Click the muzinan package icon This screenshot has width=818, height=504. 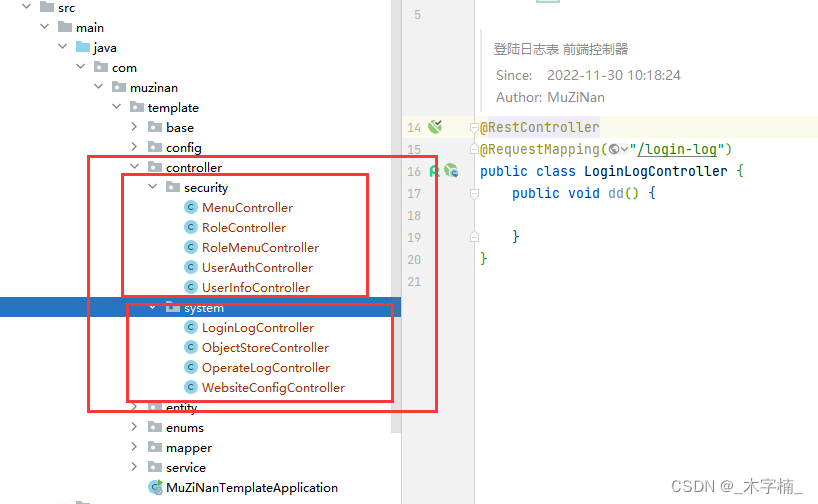point(119,87)
